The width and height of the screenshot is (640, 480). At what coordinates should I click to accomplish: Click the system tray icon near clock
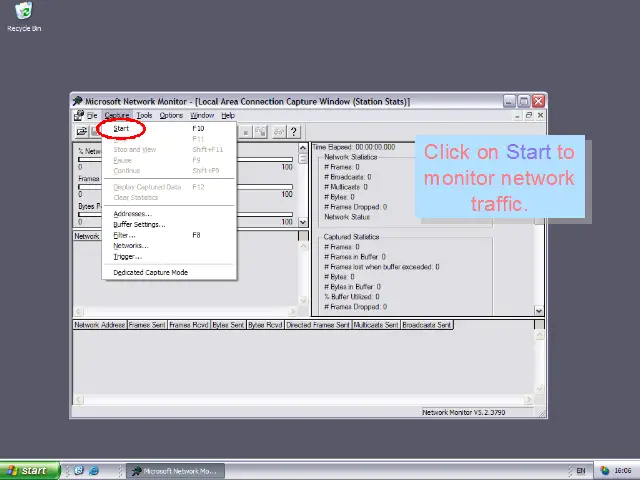click(604, 471)
